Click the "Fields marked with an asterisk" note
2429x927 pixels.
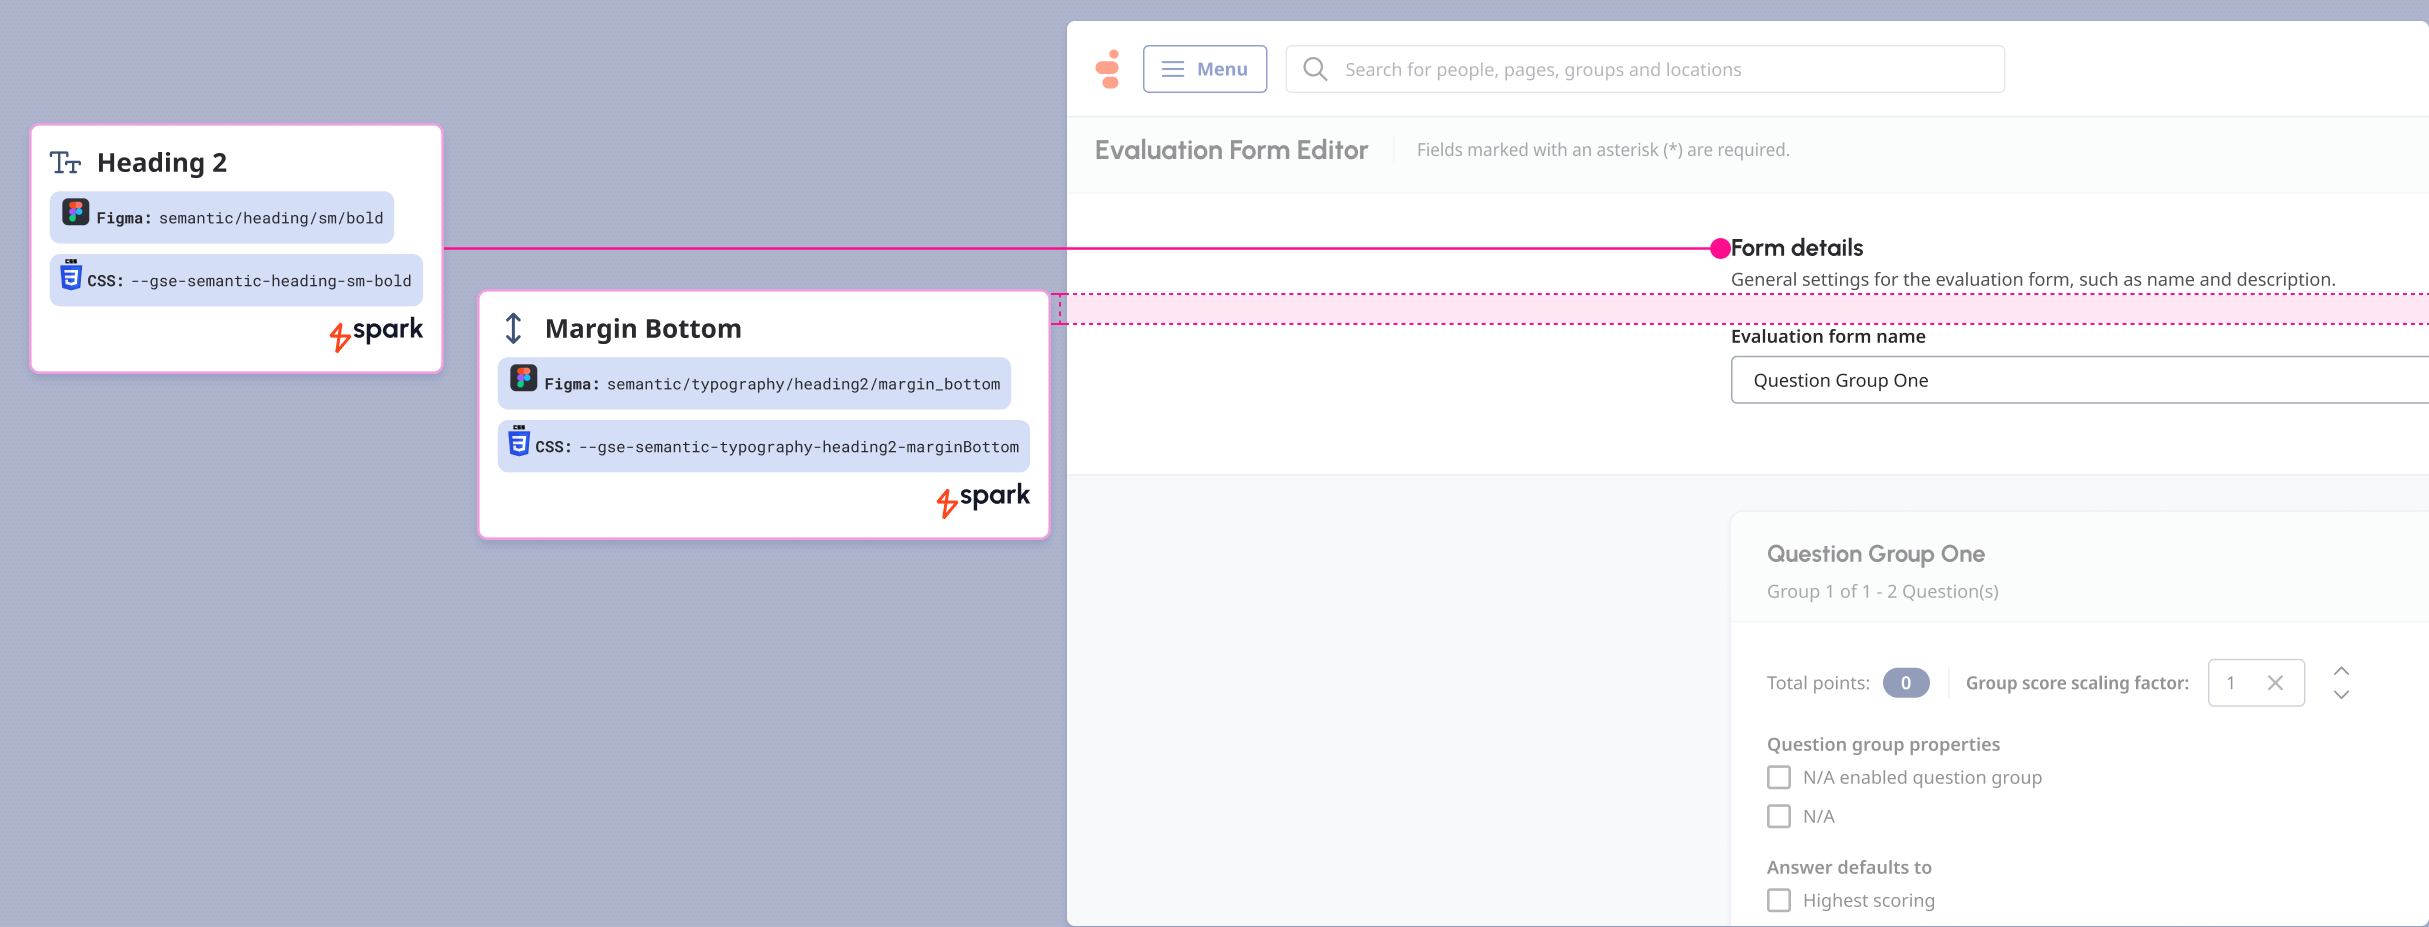[x=1603, y=150]
